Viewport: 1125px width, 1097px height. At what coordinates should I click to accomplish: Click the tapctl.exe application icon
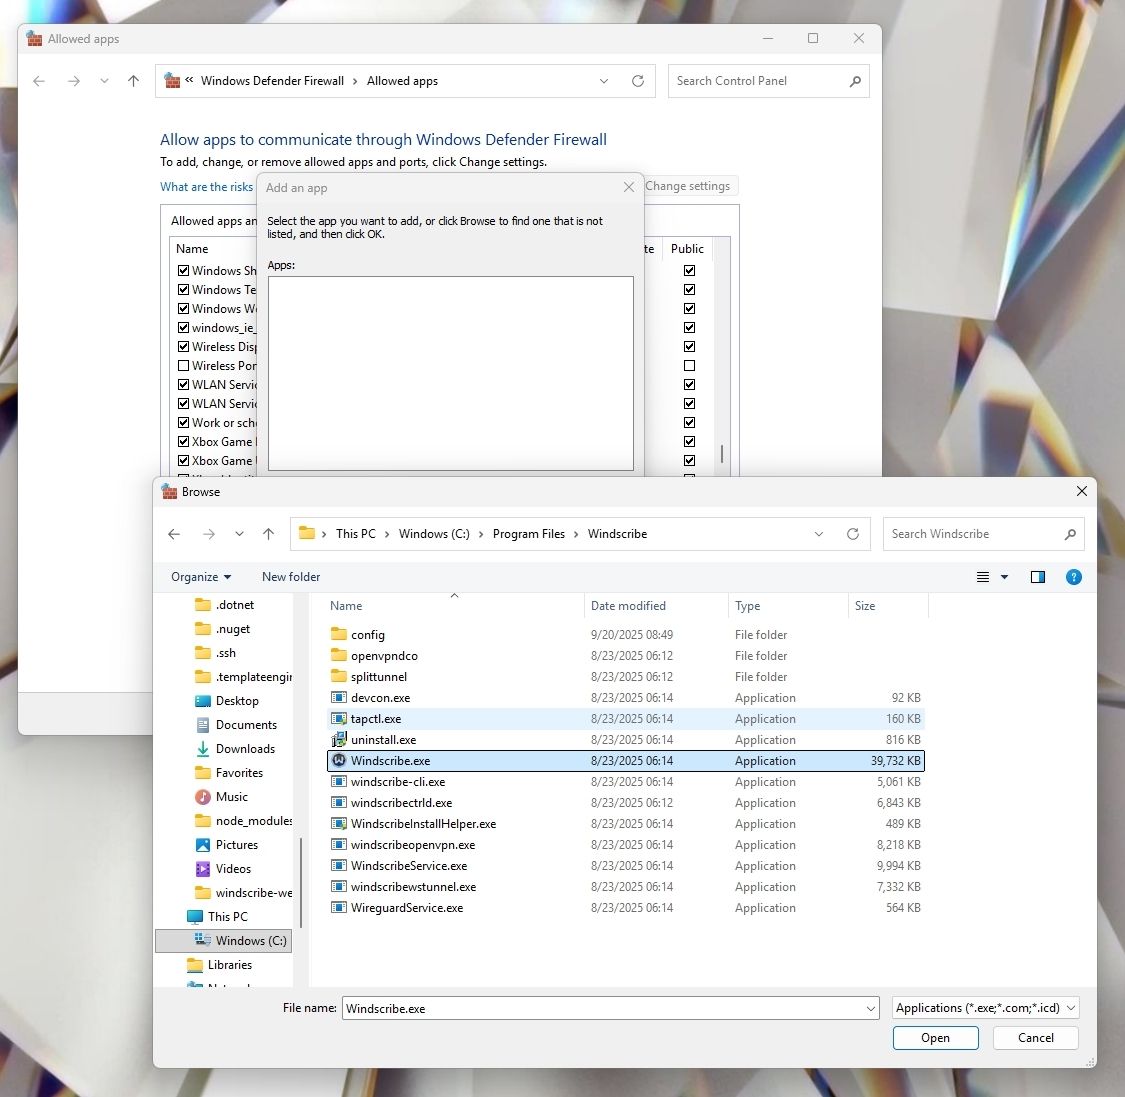click(339, 718)
